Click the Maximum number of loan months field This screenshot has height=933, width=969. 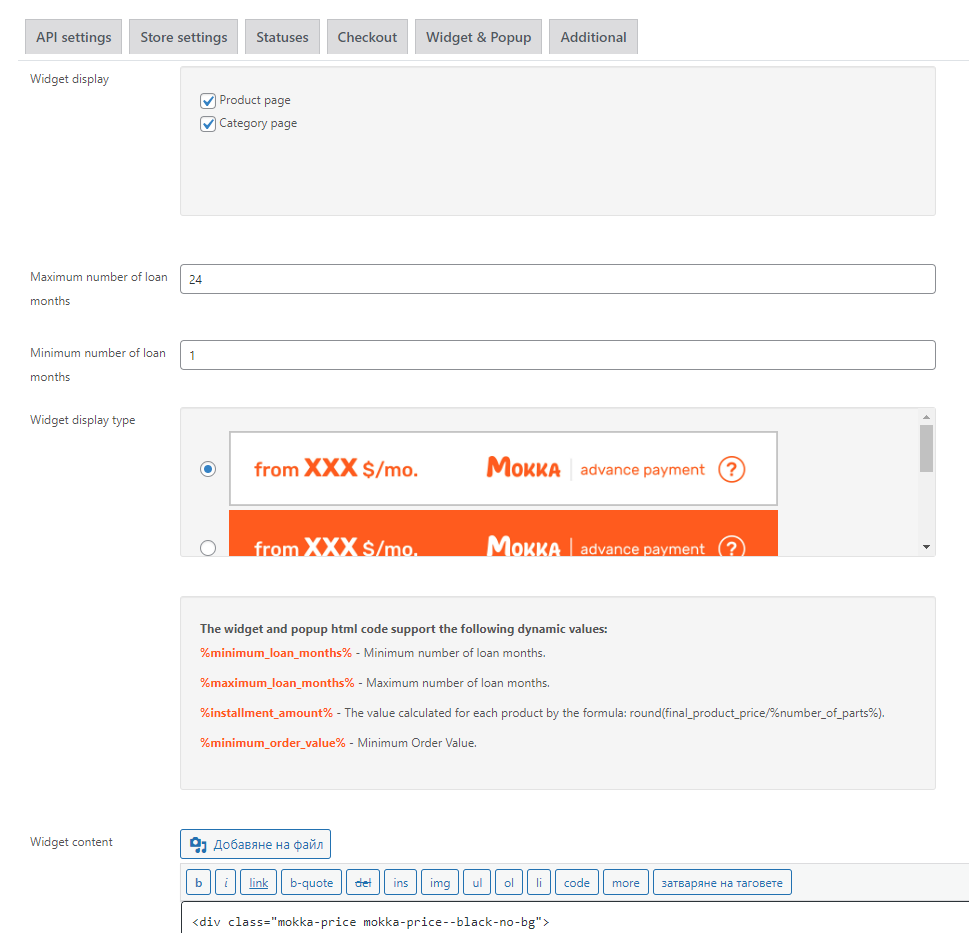click(x=557, y=279)
